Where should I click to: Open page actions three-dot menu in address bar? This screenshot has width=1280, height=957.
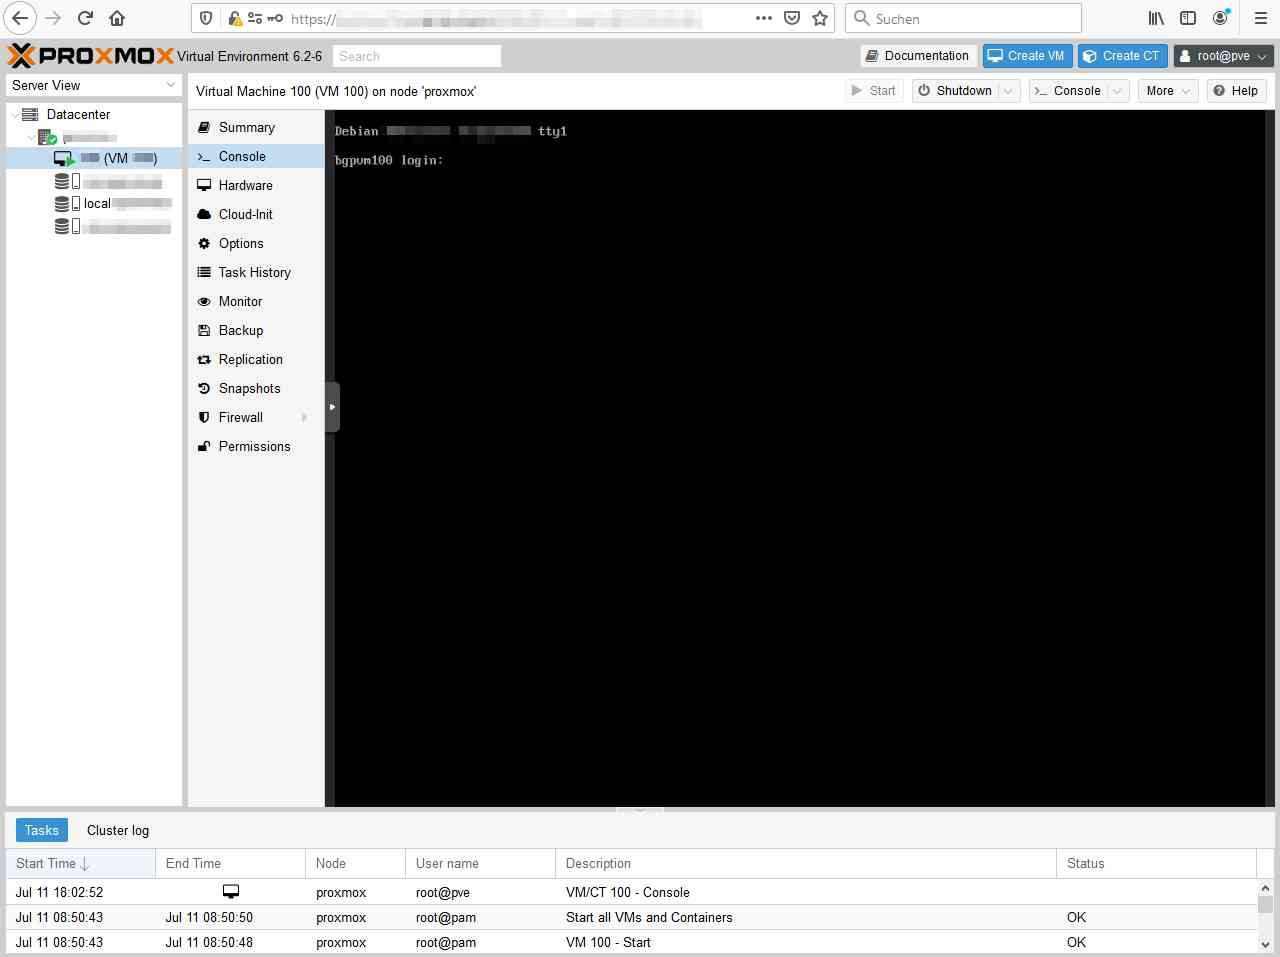pyautogui.click(x=764, y=18)
